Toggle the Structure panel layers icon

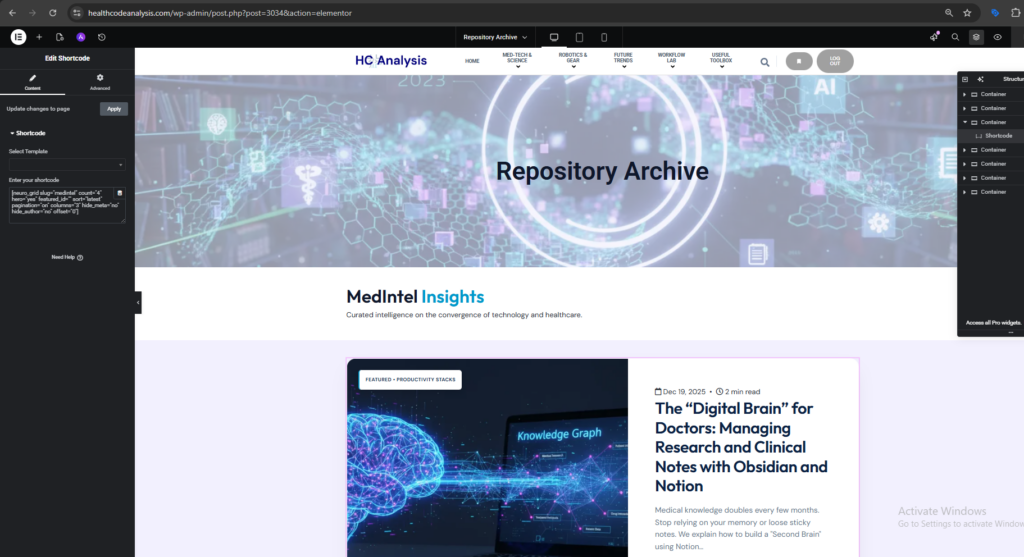click(x=976, y=37)
